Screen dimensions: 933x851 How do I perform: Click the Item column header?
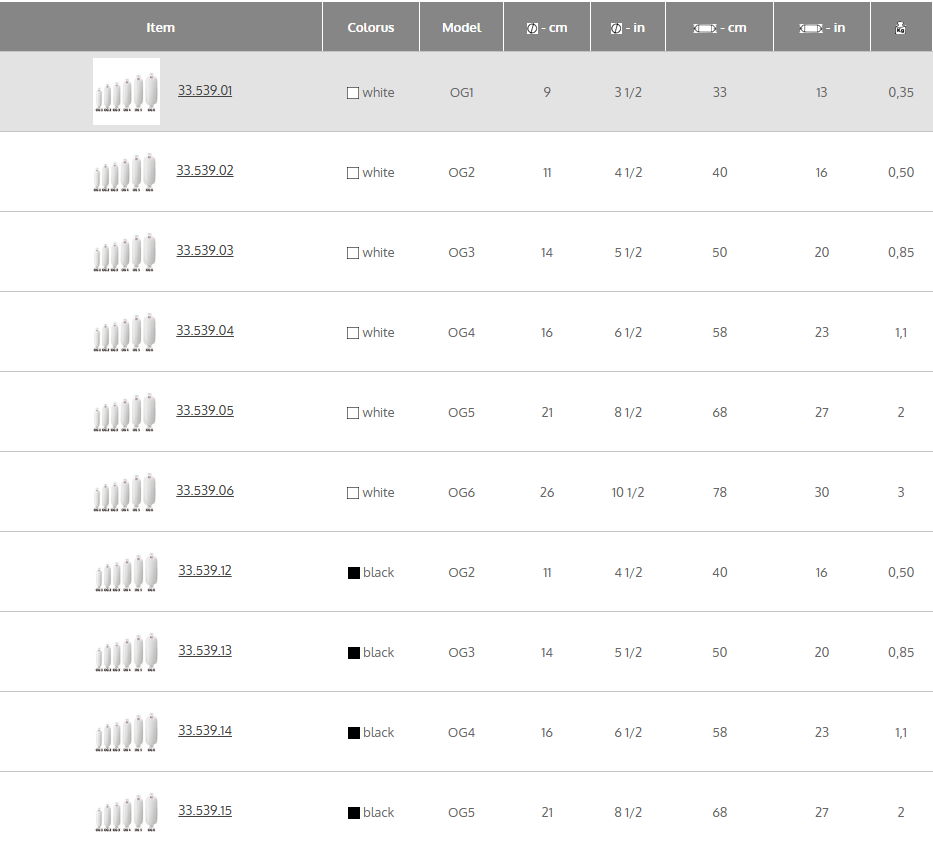(x=160, y=28)
